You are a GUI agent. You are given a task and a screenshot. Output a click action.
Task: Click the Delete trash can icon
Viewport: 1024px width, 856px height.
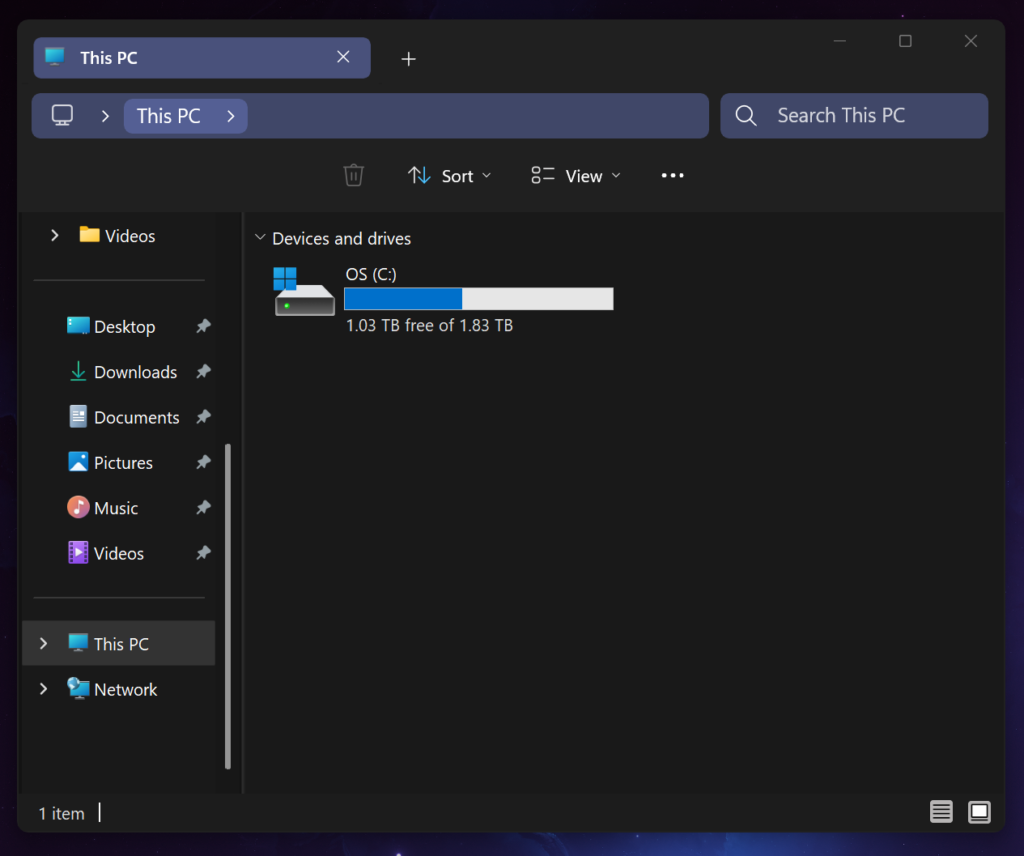353,175
